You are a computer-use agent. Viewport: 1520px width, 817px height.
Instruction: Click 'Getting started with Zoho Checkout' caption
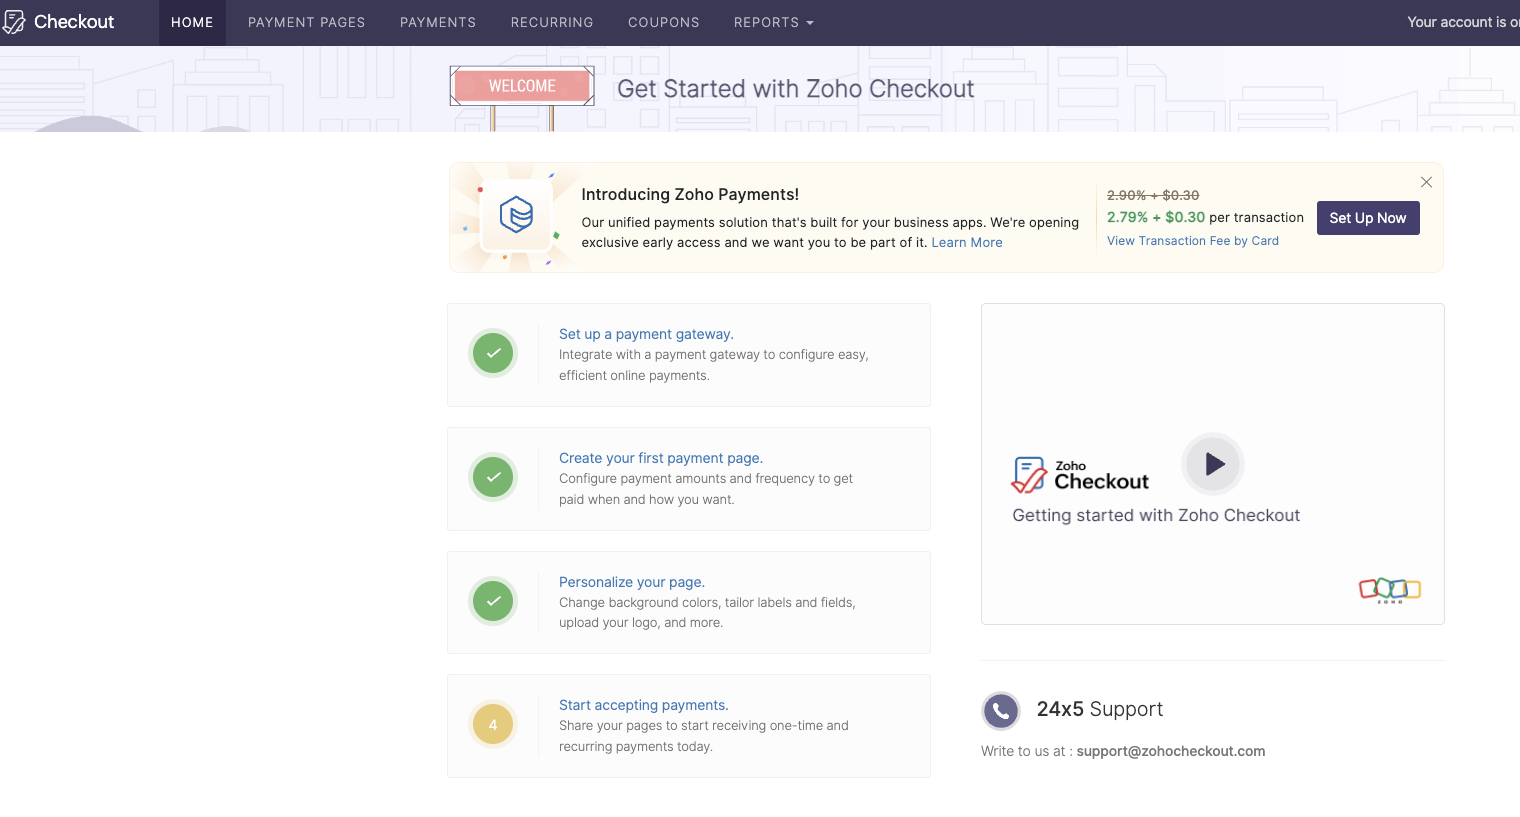tap(1156, 515)
